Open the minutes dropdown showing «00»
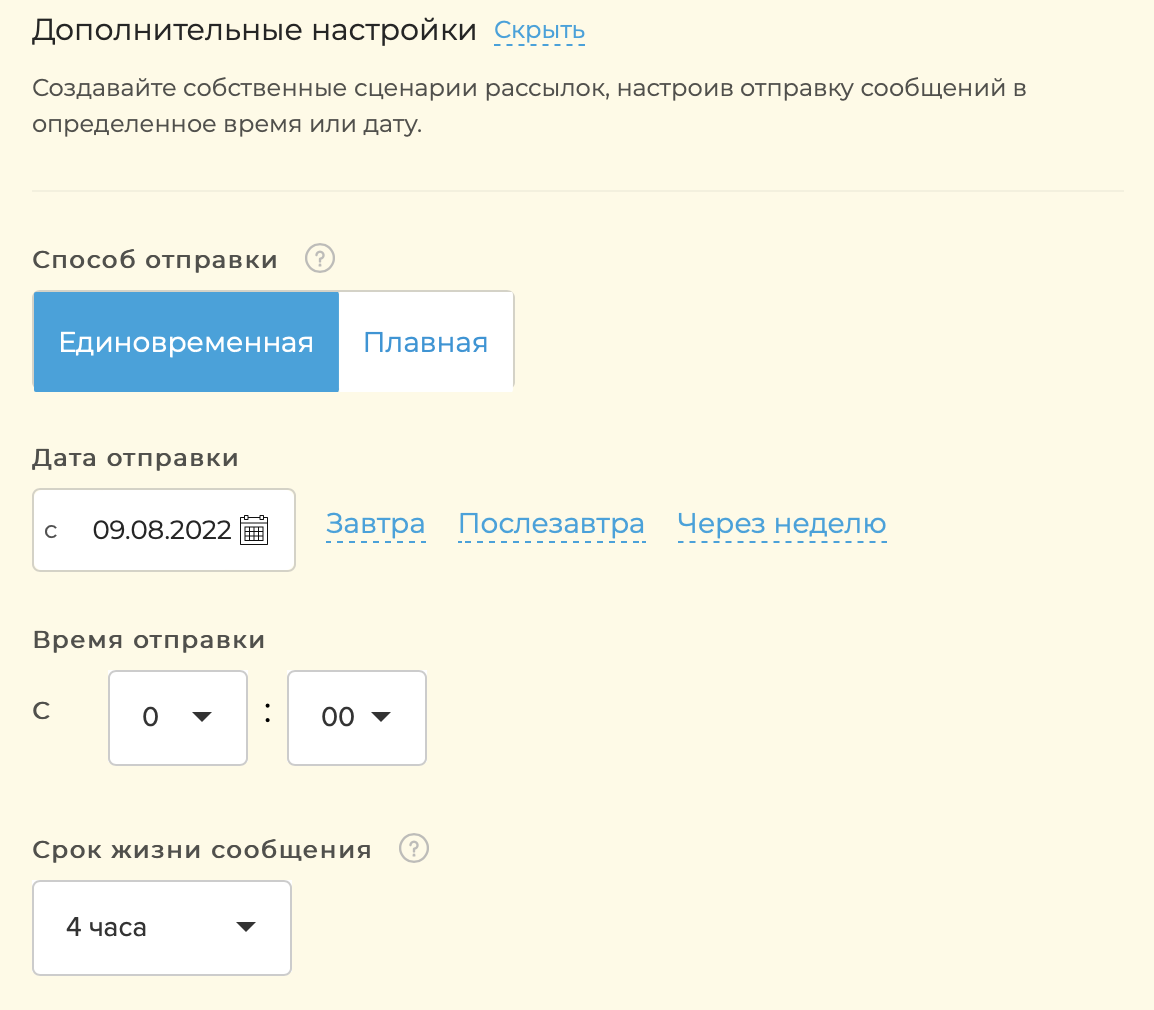 [x=356, y=717]
